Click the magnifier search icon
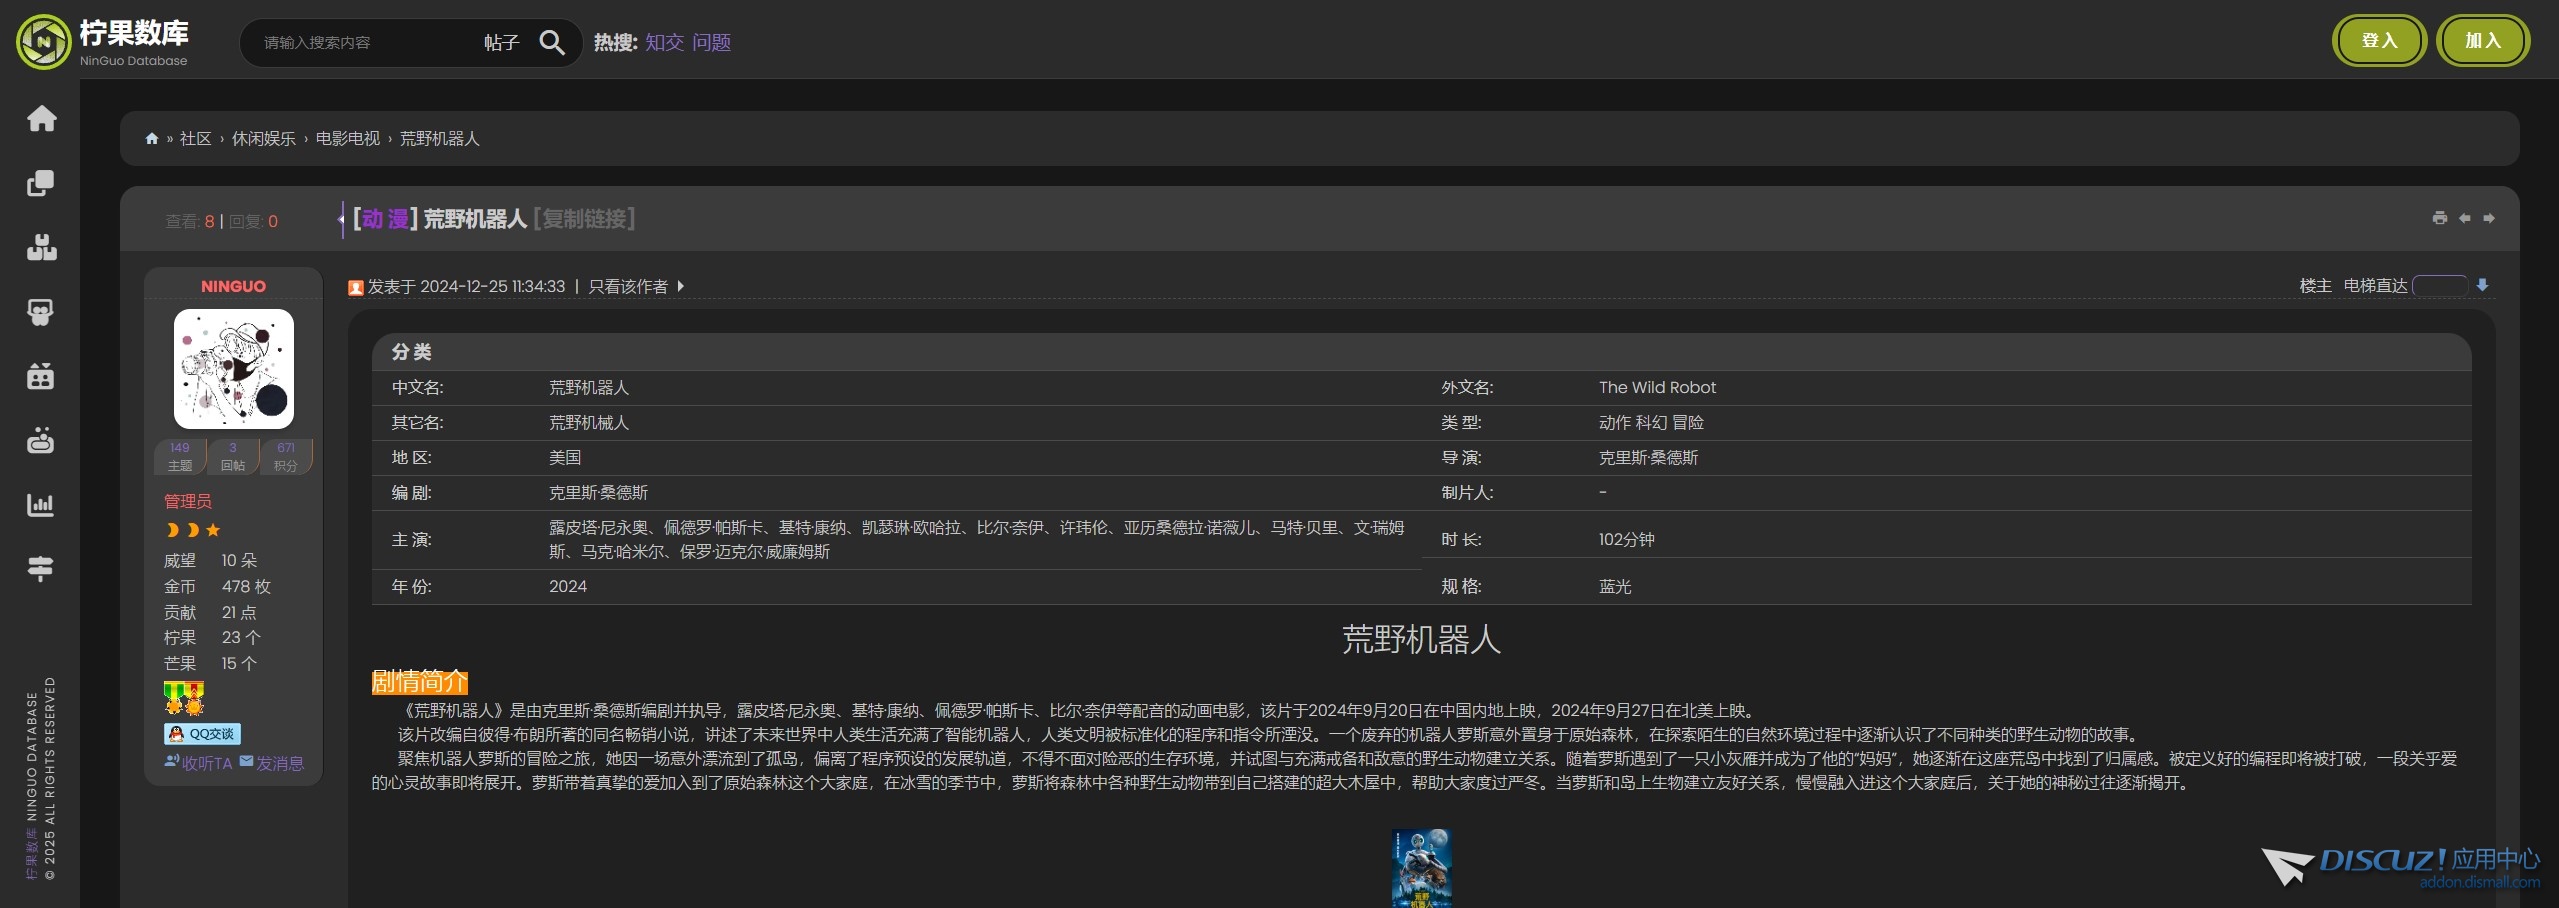 (552, 42)
